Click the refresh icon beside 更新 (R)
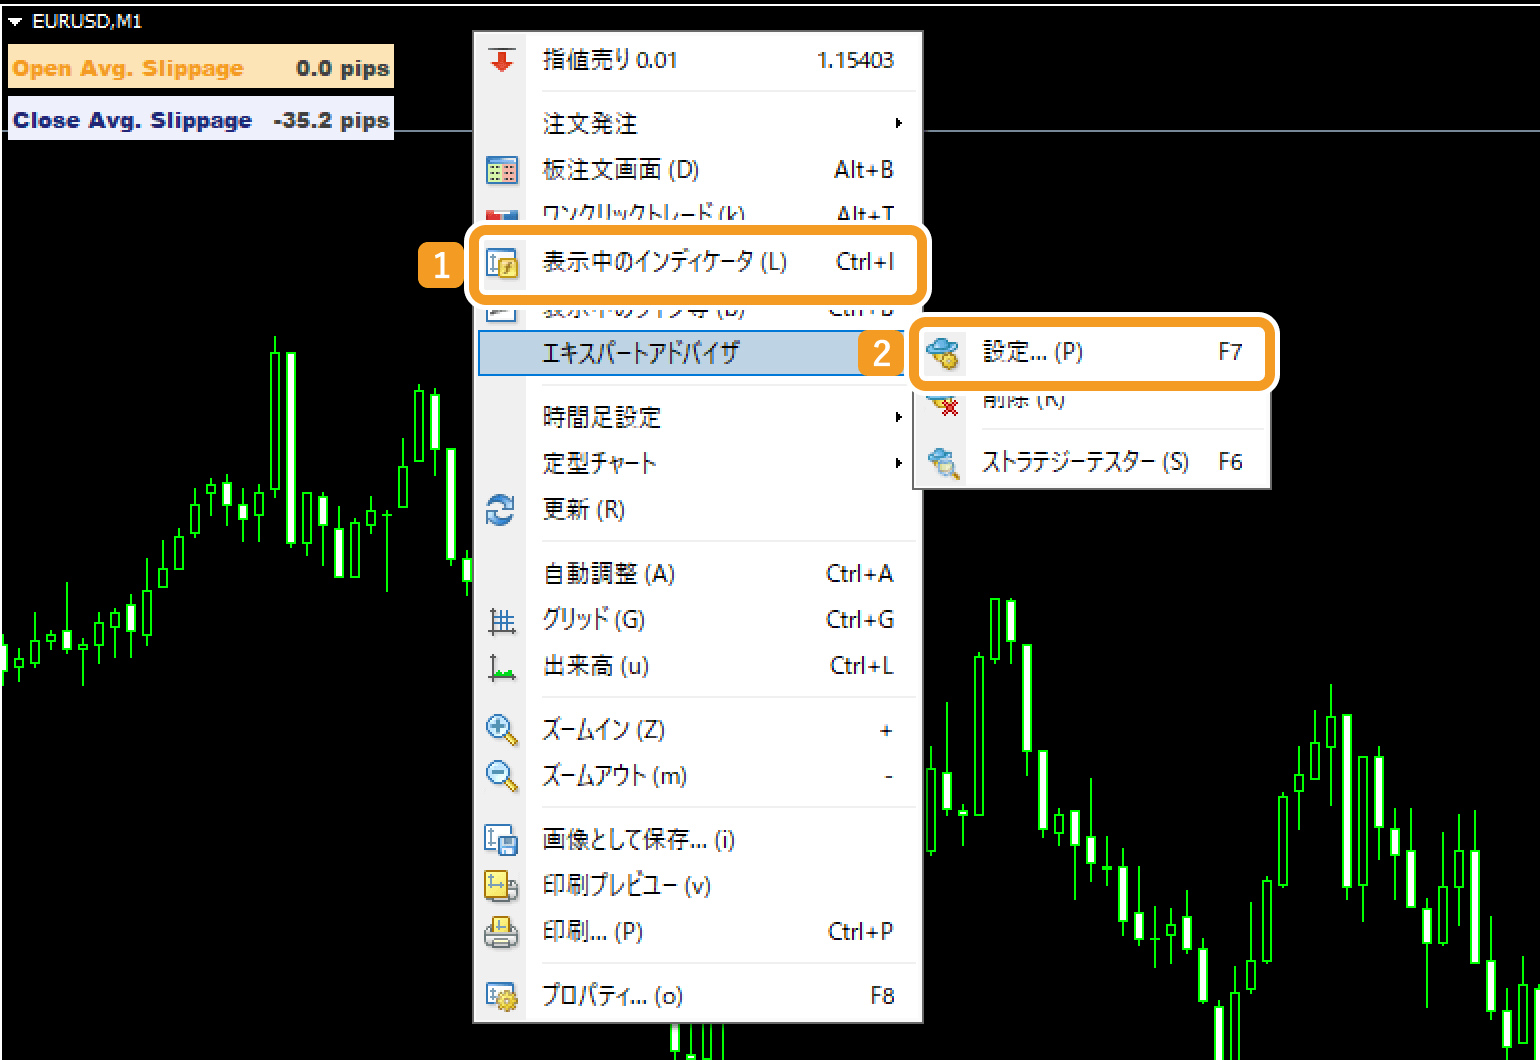This screenshot has width=1540, height=1060. 501,510
